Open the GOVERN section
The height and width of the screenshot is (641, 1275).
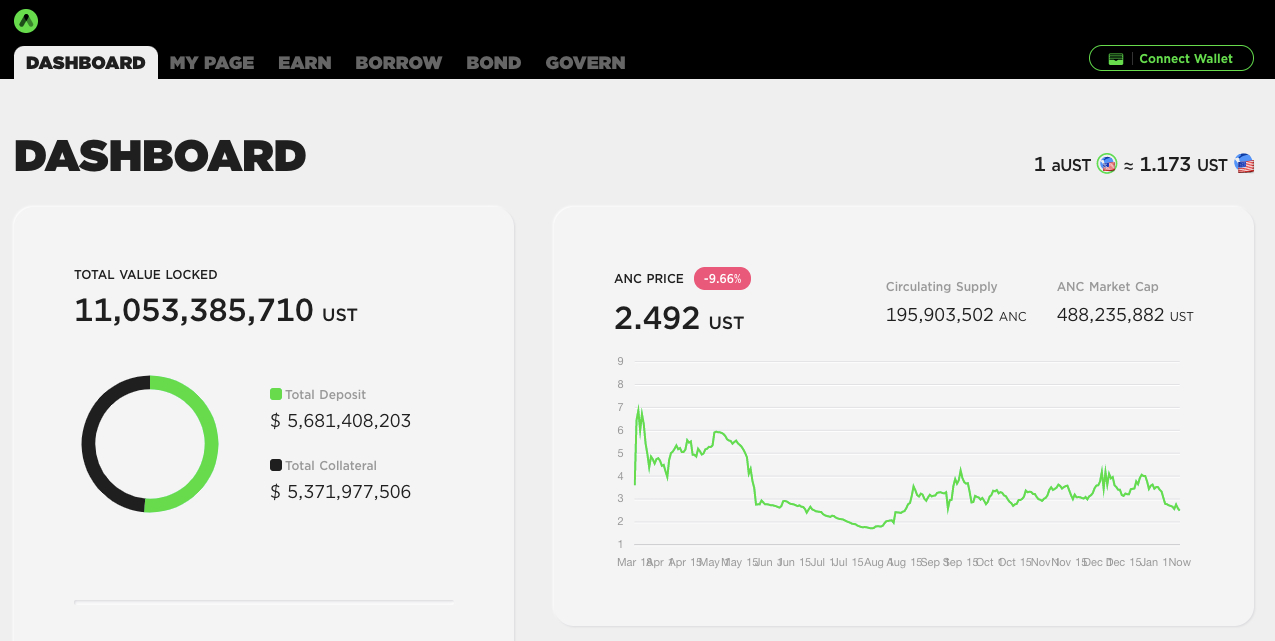click(x=585, y=62)
